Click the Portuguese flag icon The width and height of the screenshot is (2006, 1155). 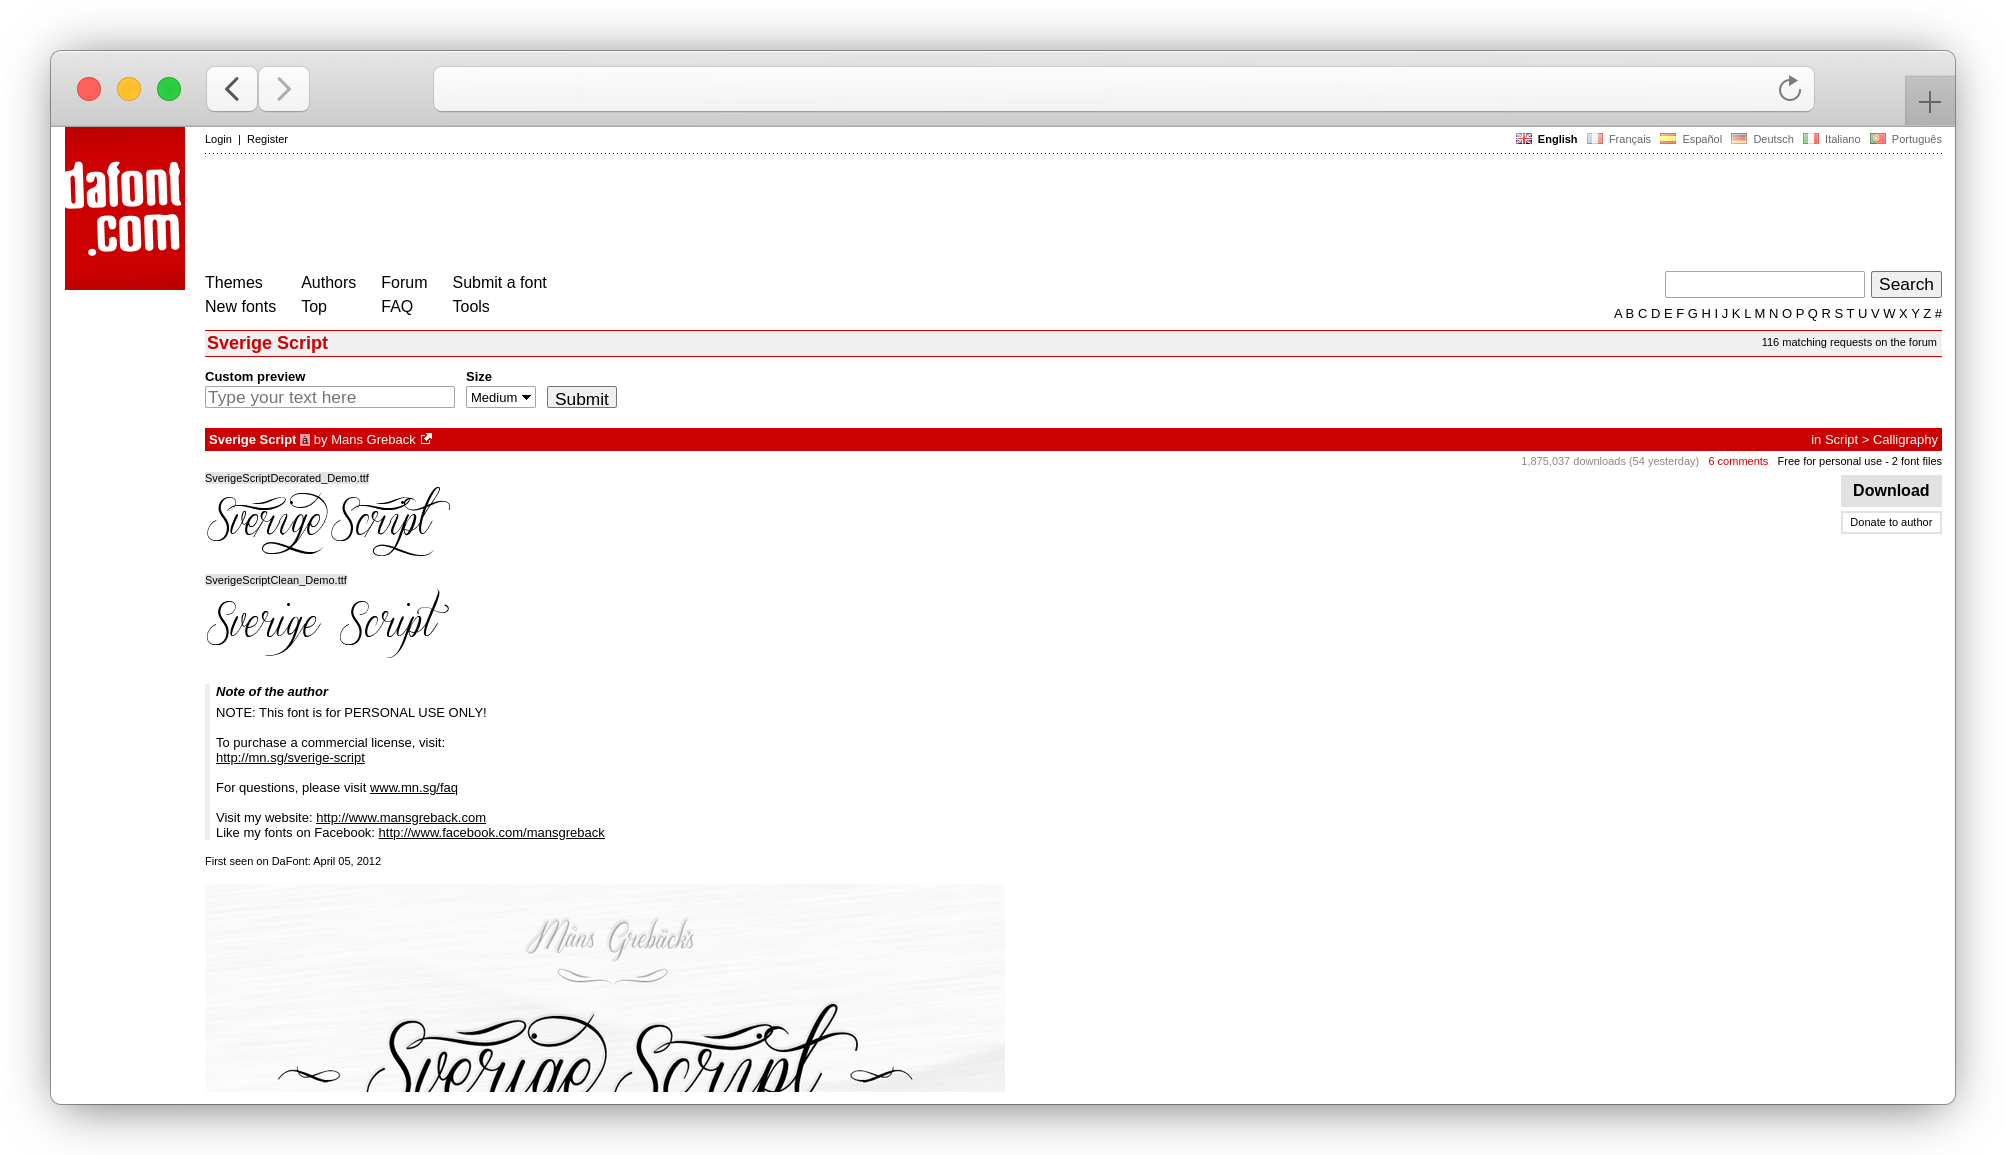pyautogui.click(x=1878, y=139)
